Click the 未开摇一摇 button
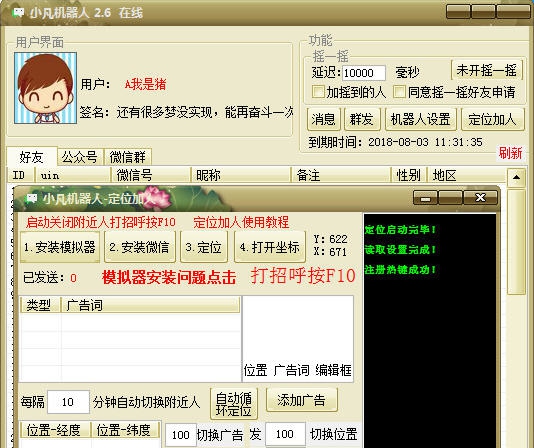Viewport: 534px width, 448px height. click(x=487, y=71)
